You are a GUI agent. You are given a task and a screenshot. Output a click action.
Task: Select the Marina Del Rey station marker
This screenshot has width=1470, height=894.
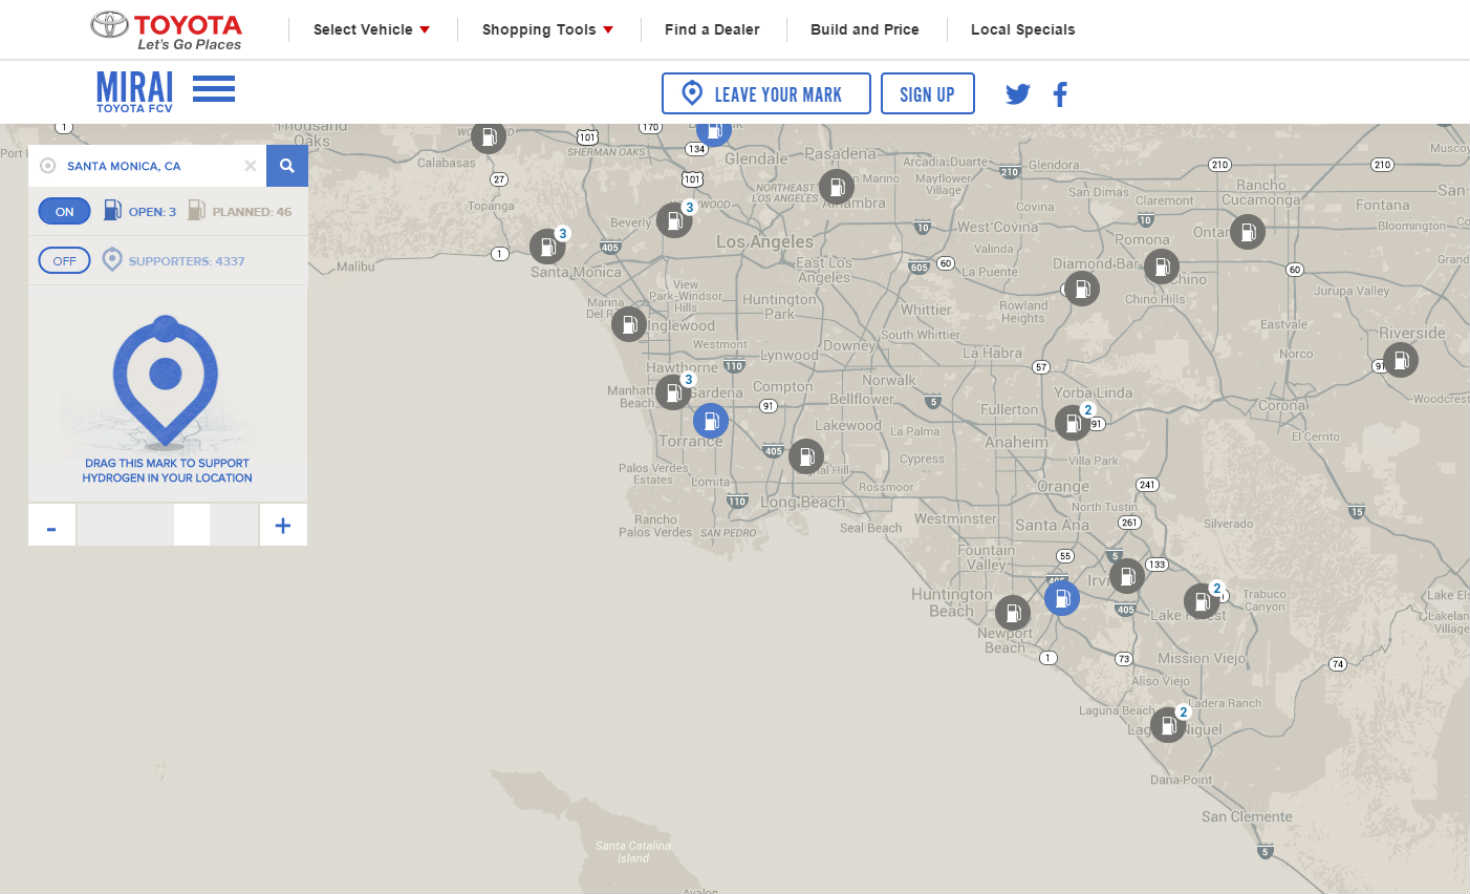[629, 324]
